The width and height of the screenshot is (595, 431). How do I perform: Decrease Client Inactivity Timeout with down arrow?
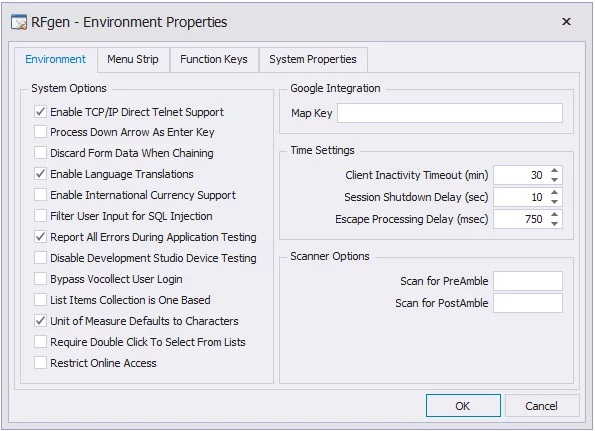(x=554, y=180)
